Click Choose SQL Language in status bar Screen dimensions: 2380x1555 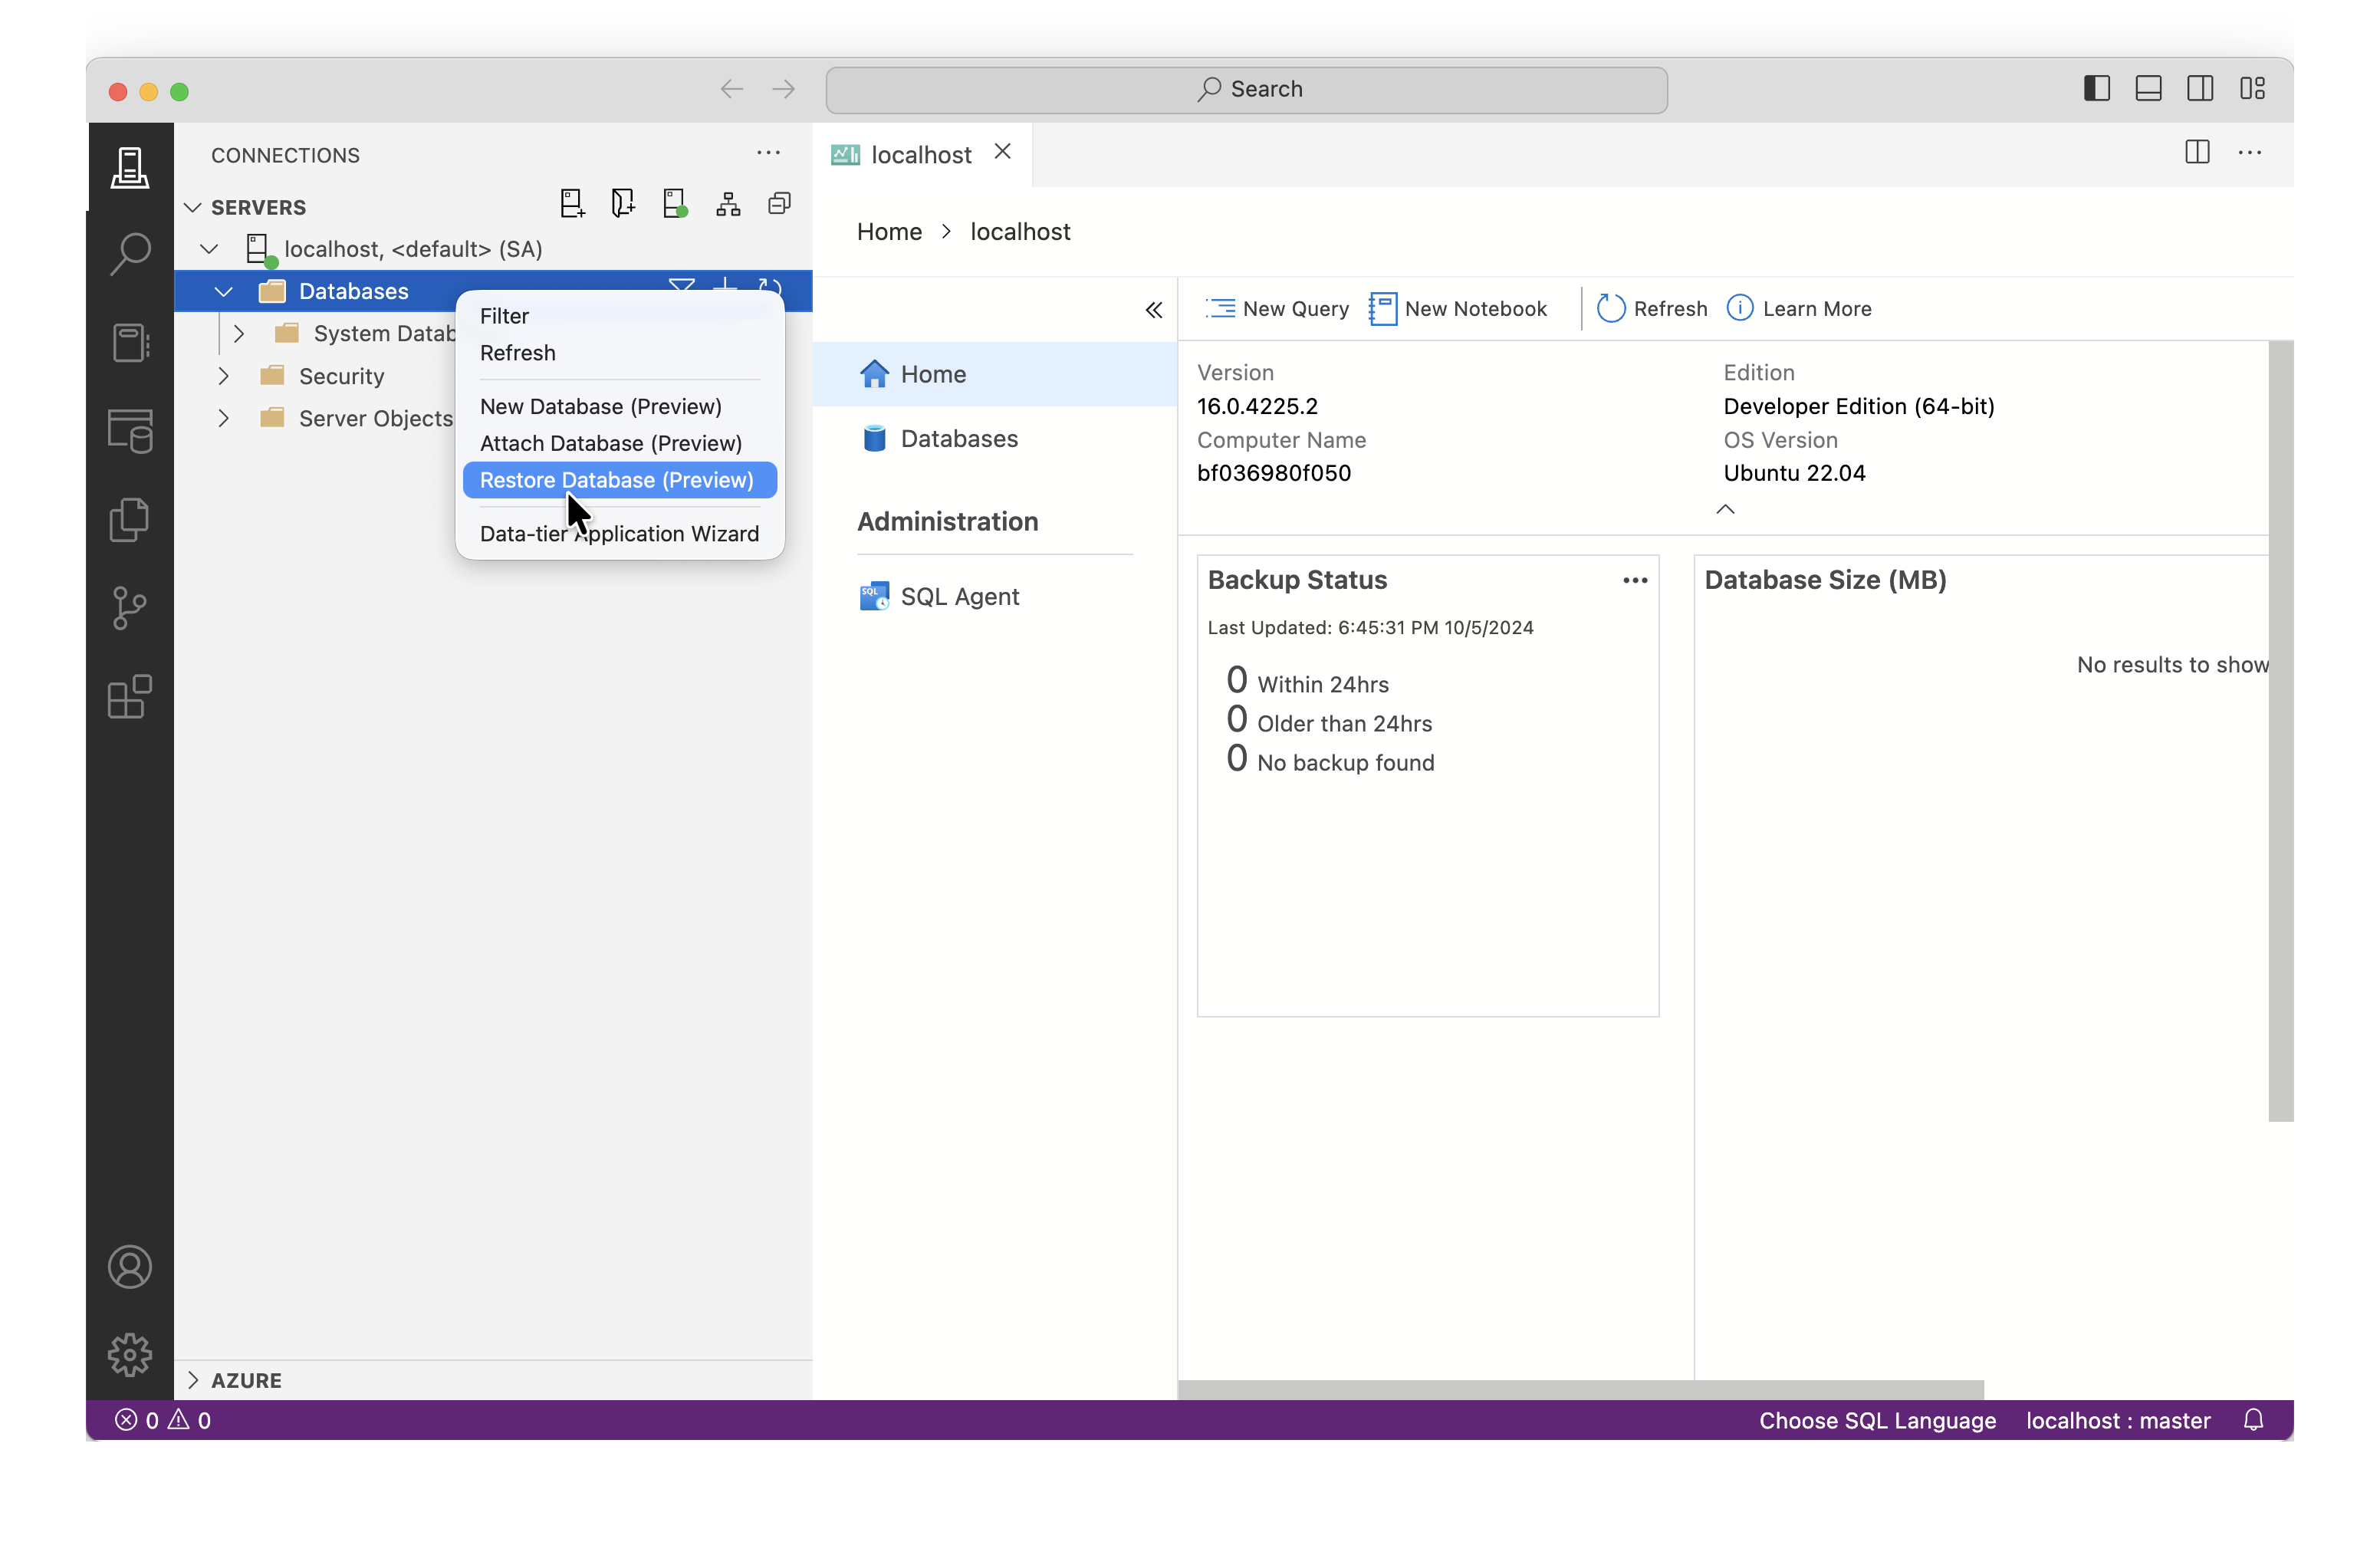tap(1877, 1420)
